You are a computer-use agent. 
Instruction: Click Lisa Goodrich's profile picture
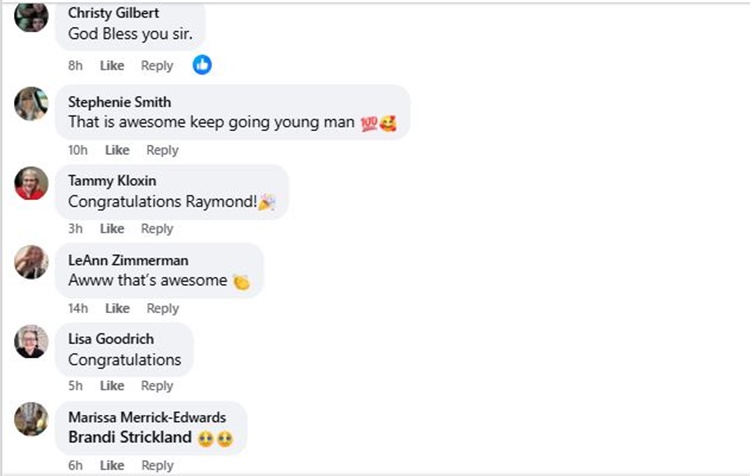[31, 340]
